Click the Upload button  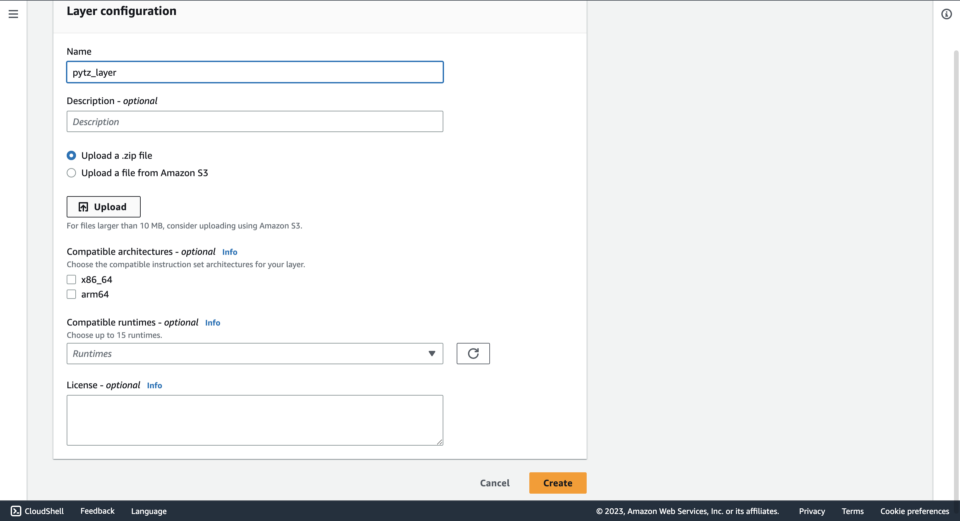103,207
